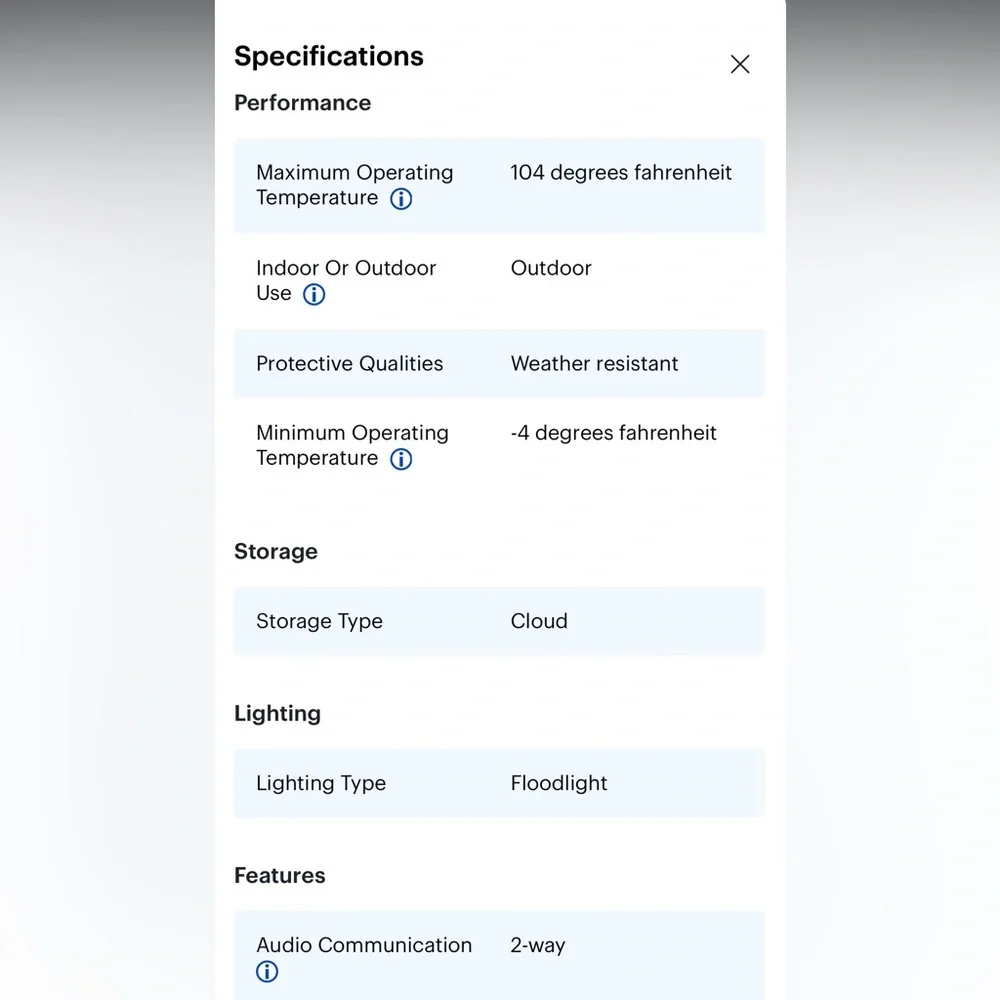
Task: Click the 104 degrees fahrenheit value
Action: click(621, 173)
